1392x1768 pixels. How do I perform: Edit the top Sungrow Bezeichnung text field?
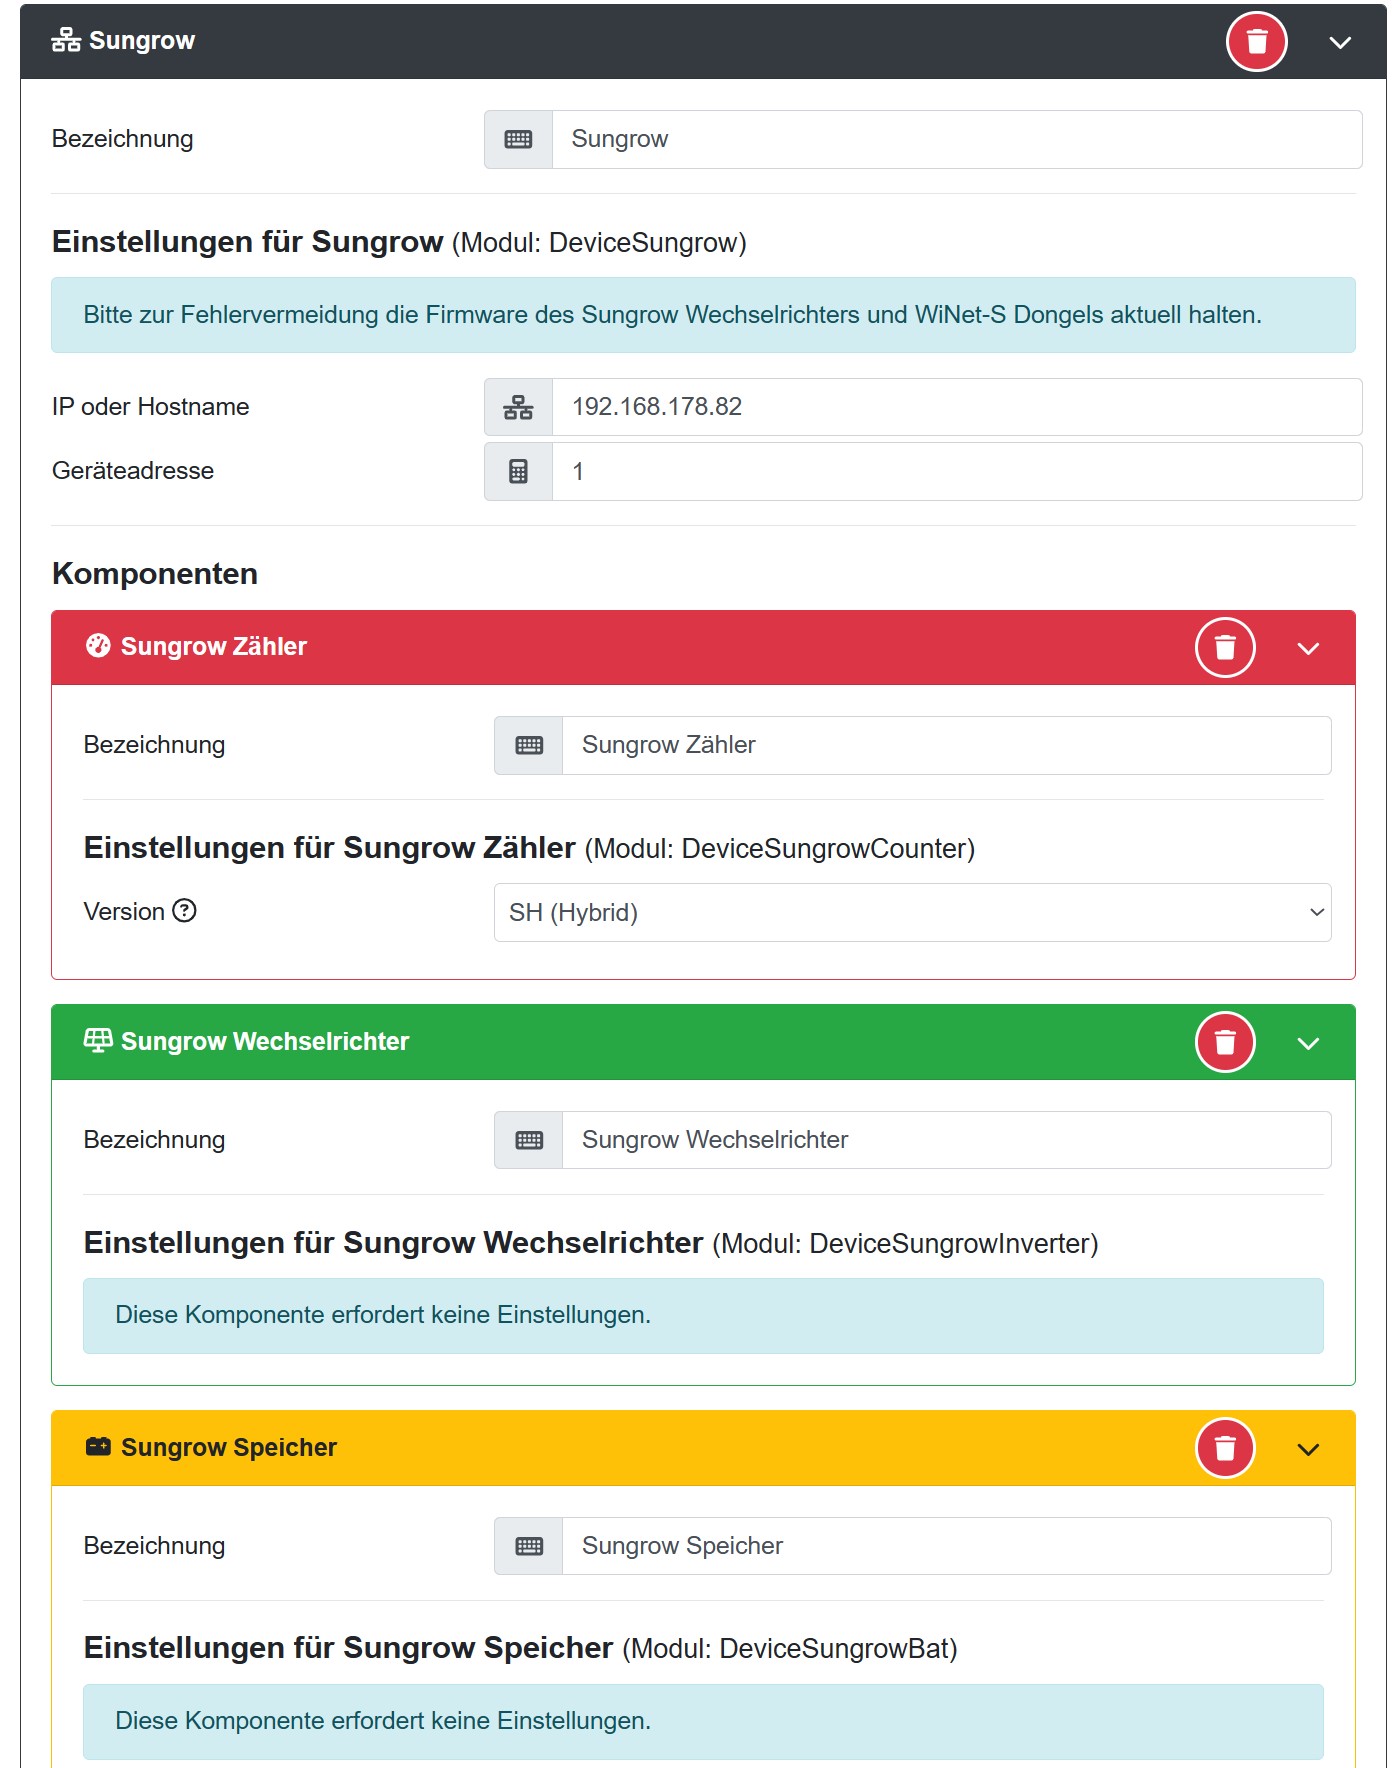[x=956, y=139]
